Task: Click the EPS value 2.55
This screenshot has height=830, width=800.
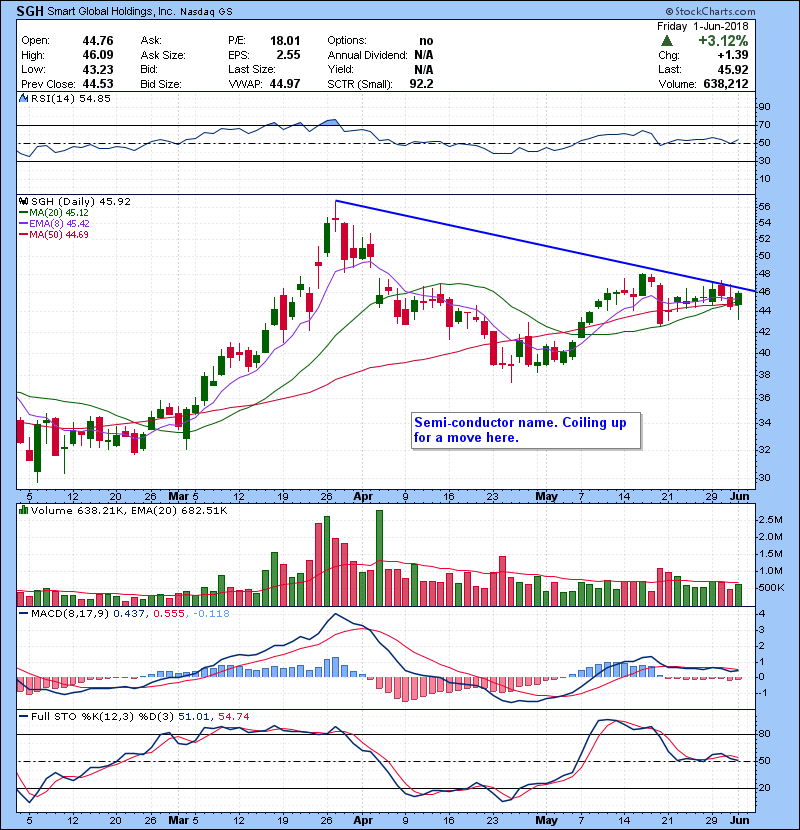Action: click(288, 55)
